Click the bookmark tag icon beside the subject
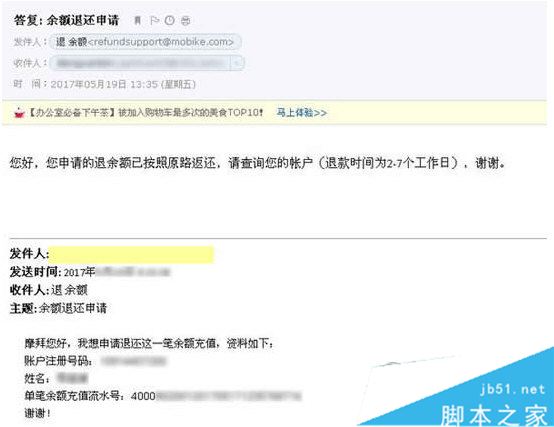 pos(137,20)
